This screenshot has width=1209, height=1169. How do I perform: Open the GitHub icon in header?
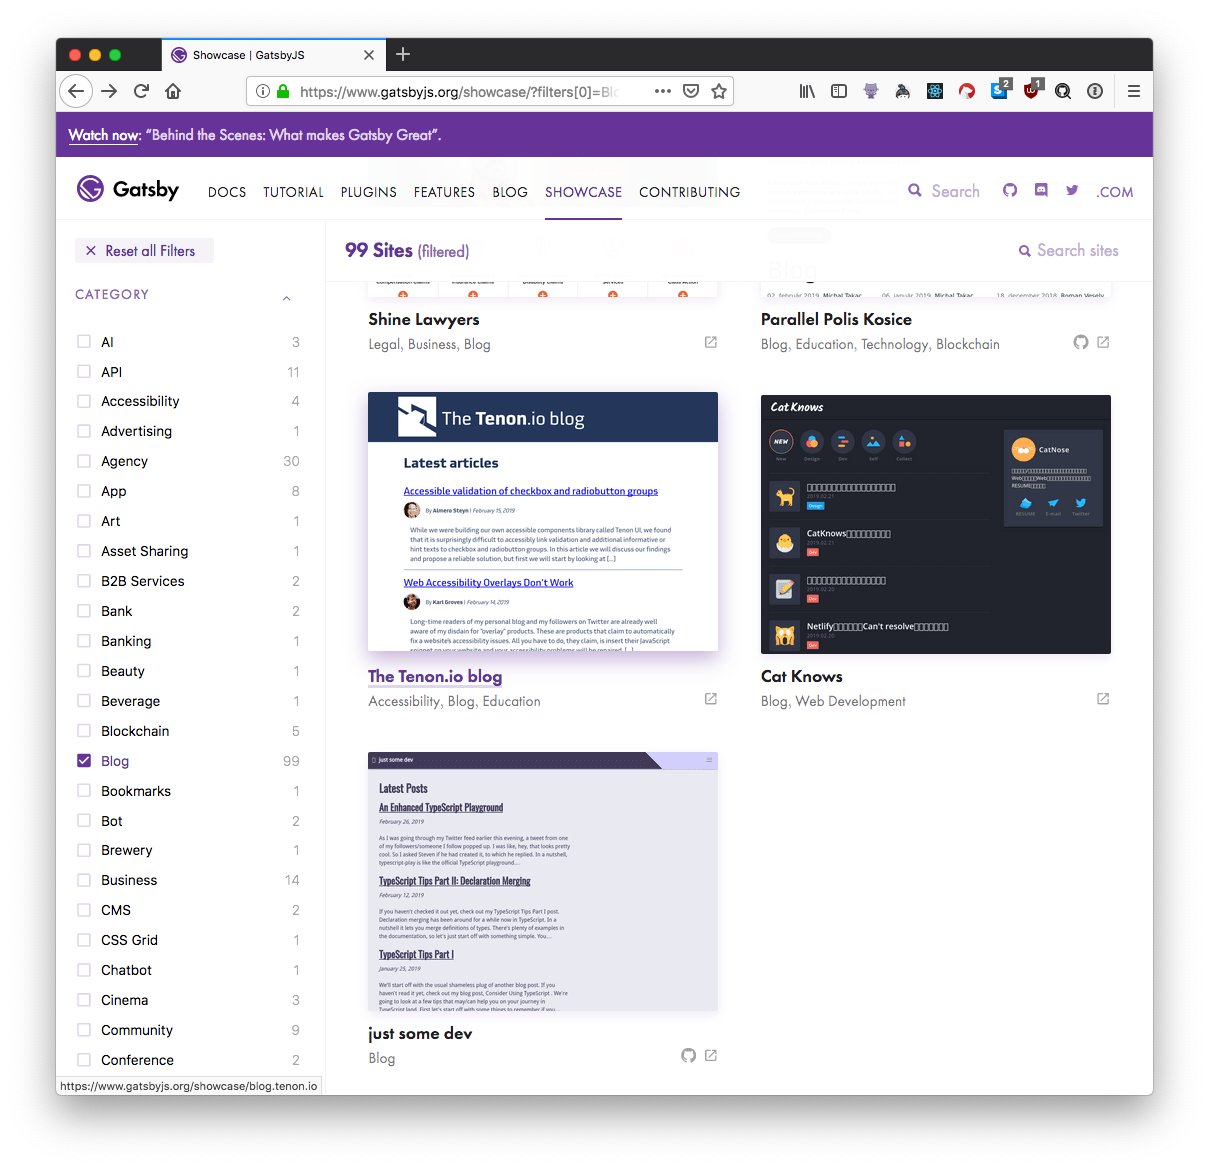[1010, 190]
